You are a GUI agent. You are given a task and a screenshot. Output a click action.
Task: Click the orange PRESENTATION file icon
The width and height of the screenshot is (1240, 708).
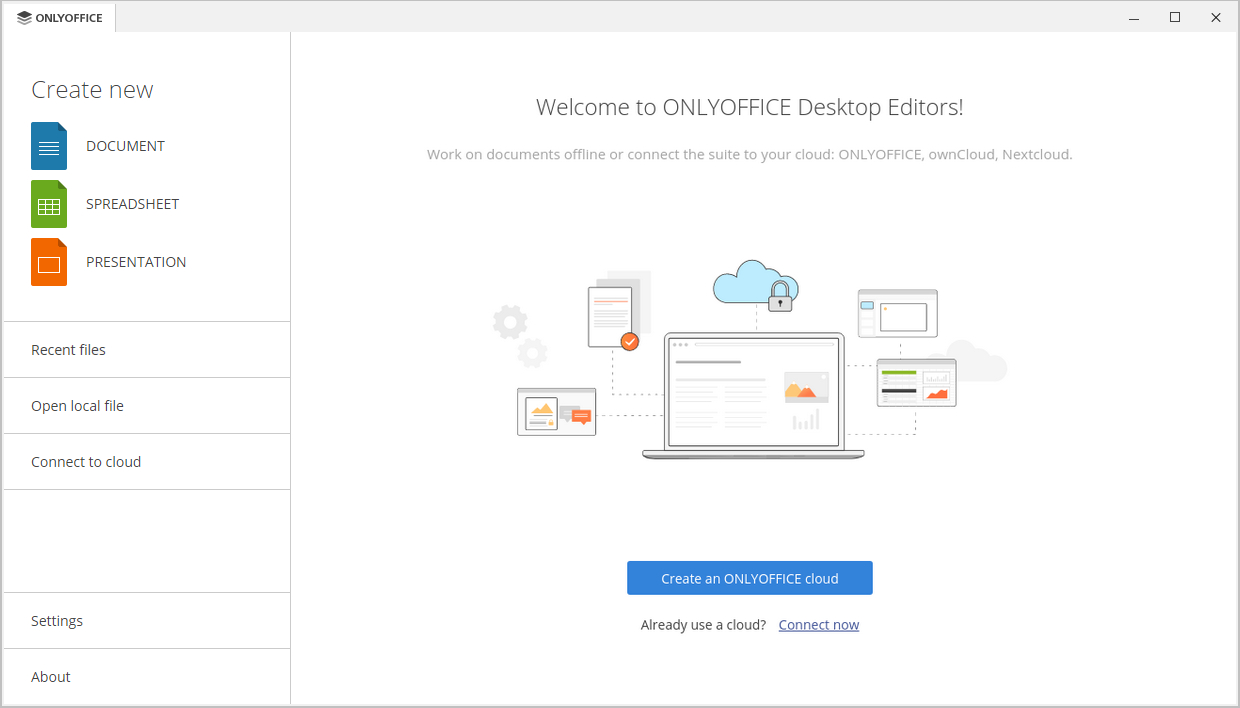(49, 262)
